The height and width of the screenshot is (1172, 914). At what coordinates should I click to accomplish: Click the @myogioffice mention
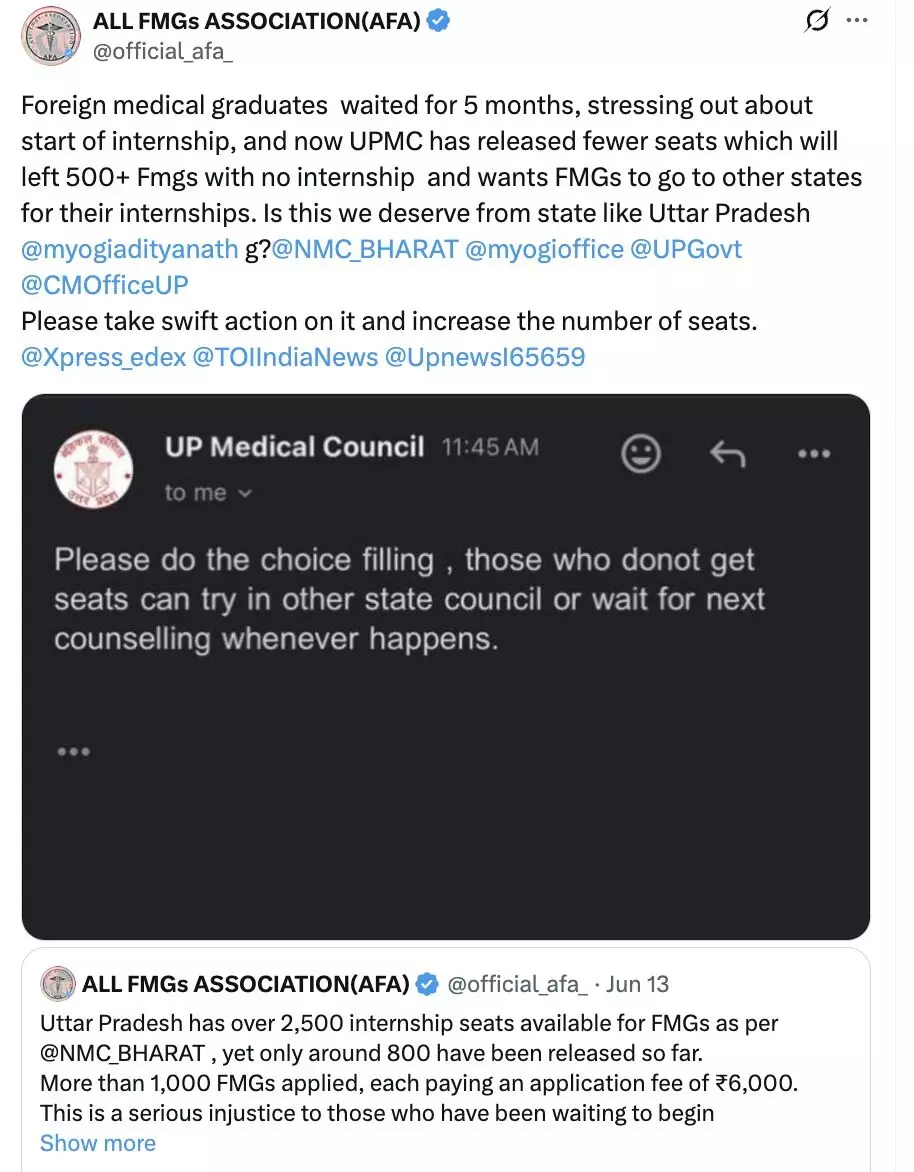coord(544,249)
